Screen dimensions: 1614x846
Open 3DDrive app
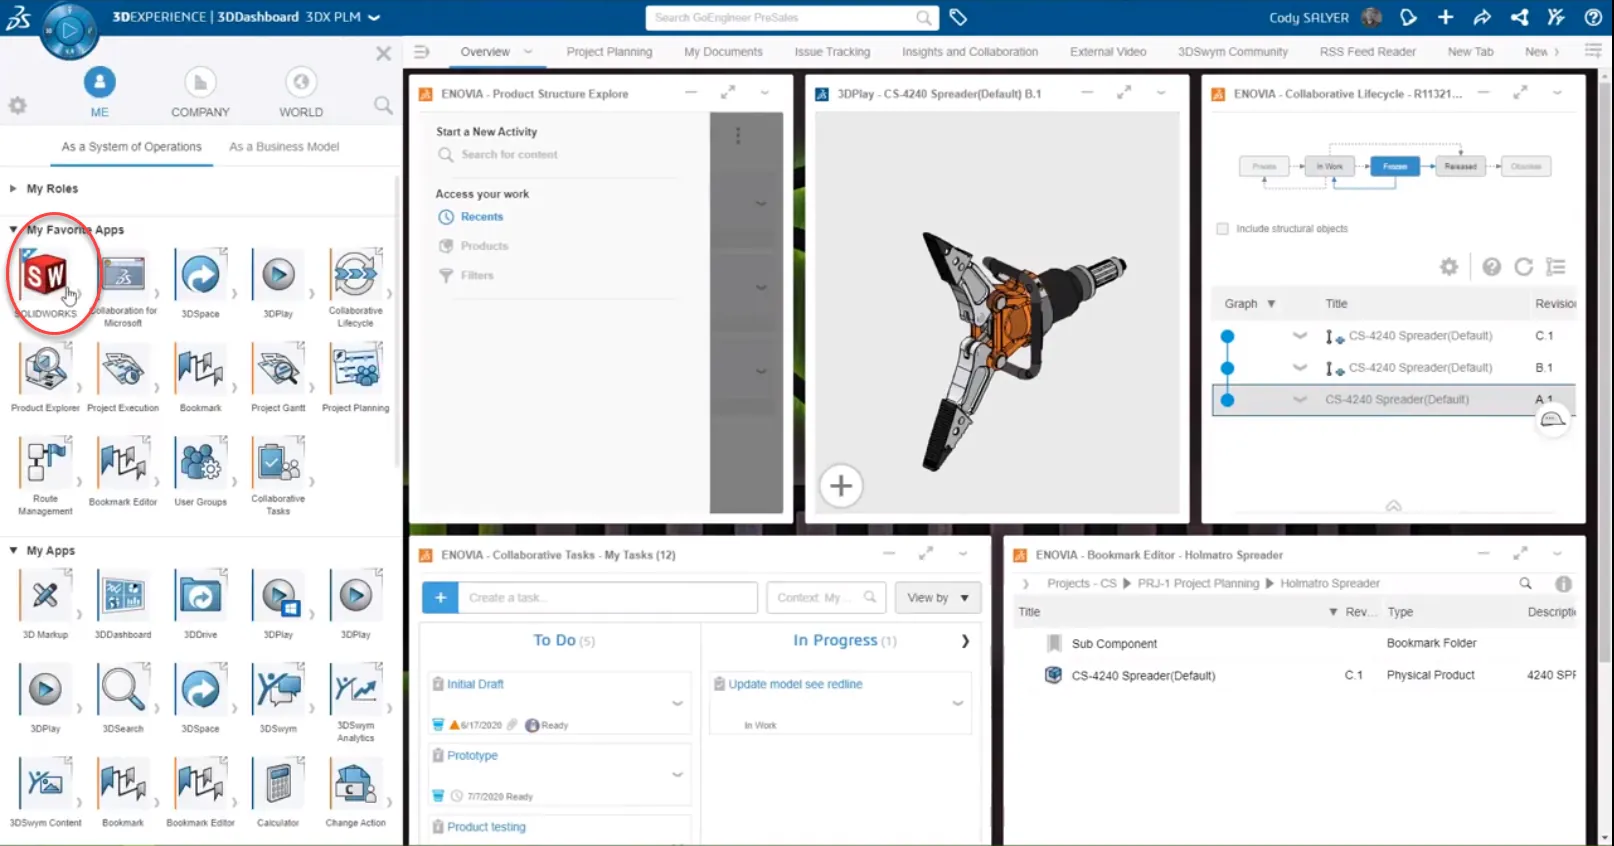[x=200, y=596]
